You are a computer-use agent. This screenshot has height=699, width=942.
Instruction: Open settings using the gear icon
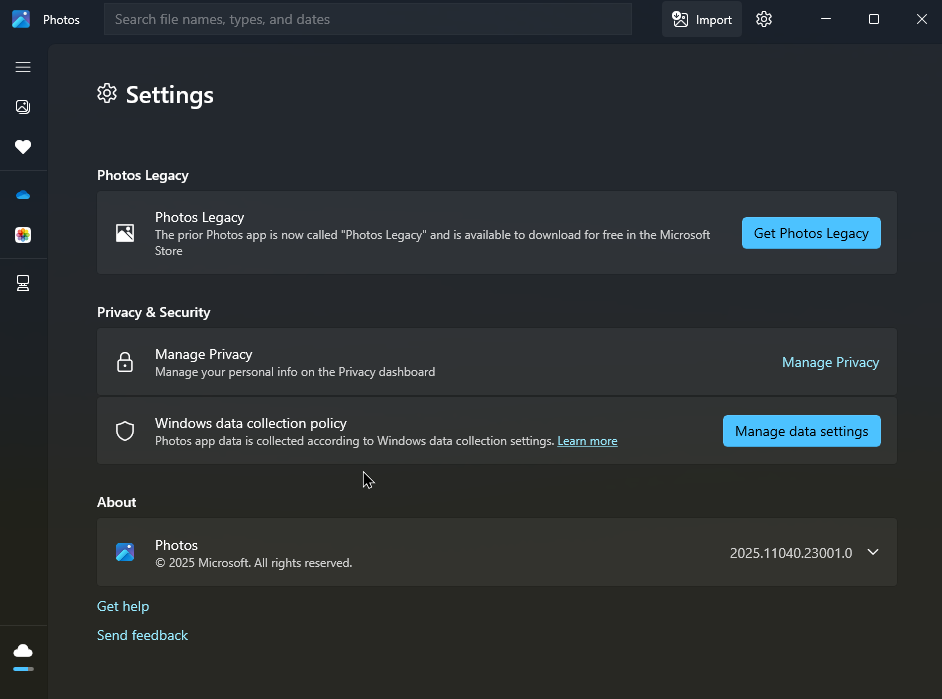[x=764, y=19]
